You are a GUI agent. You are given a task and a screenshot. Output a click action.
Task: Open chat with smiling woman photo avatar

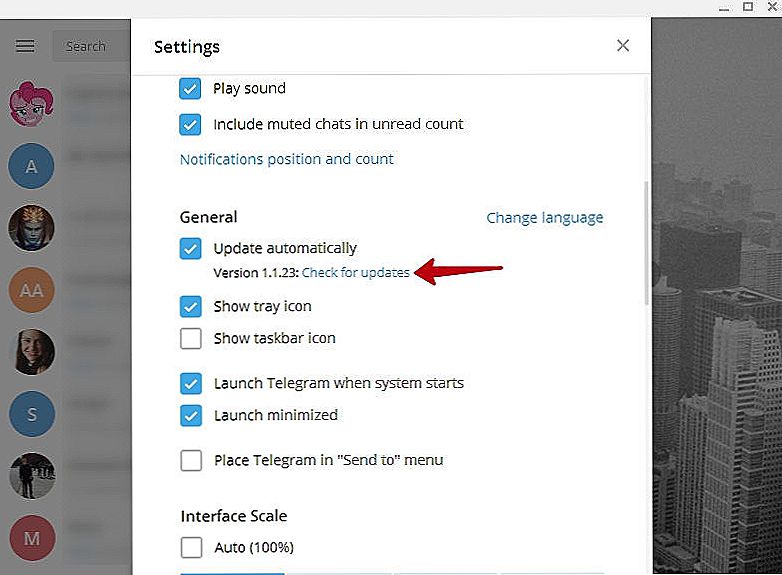[31, 352]
